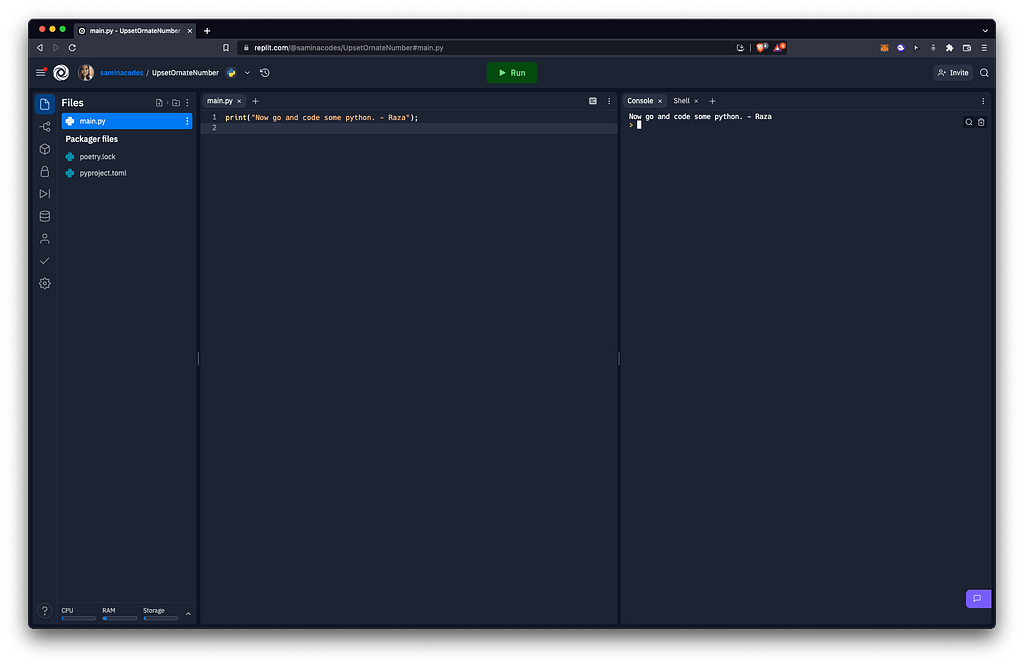Open the Files panel three-dot menu
This screenshot has height=666, width=1024.
[187, 103]
